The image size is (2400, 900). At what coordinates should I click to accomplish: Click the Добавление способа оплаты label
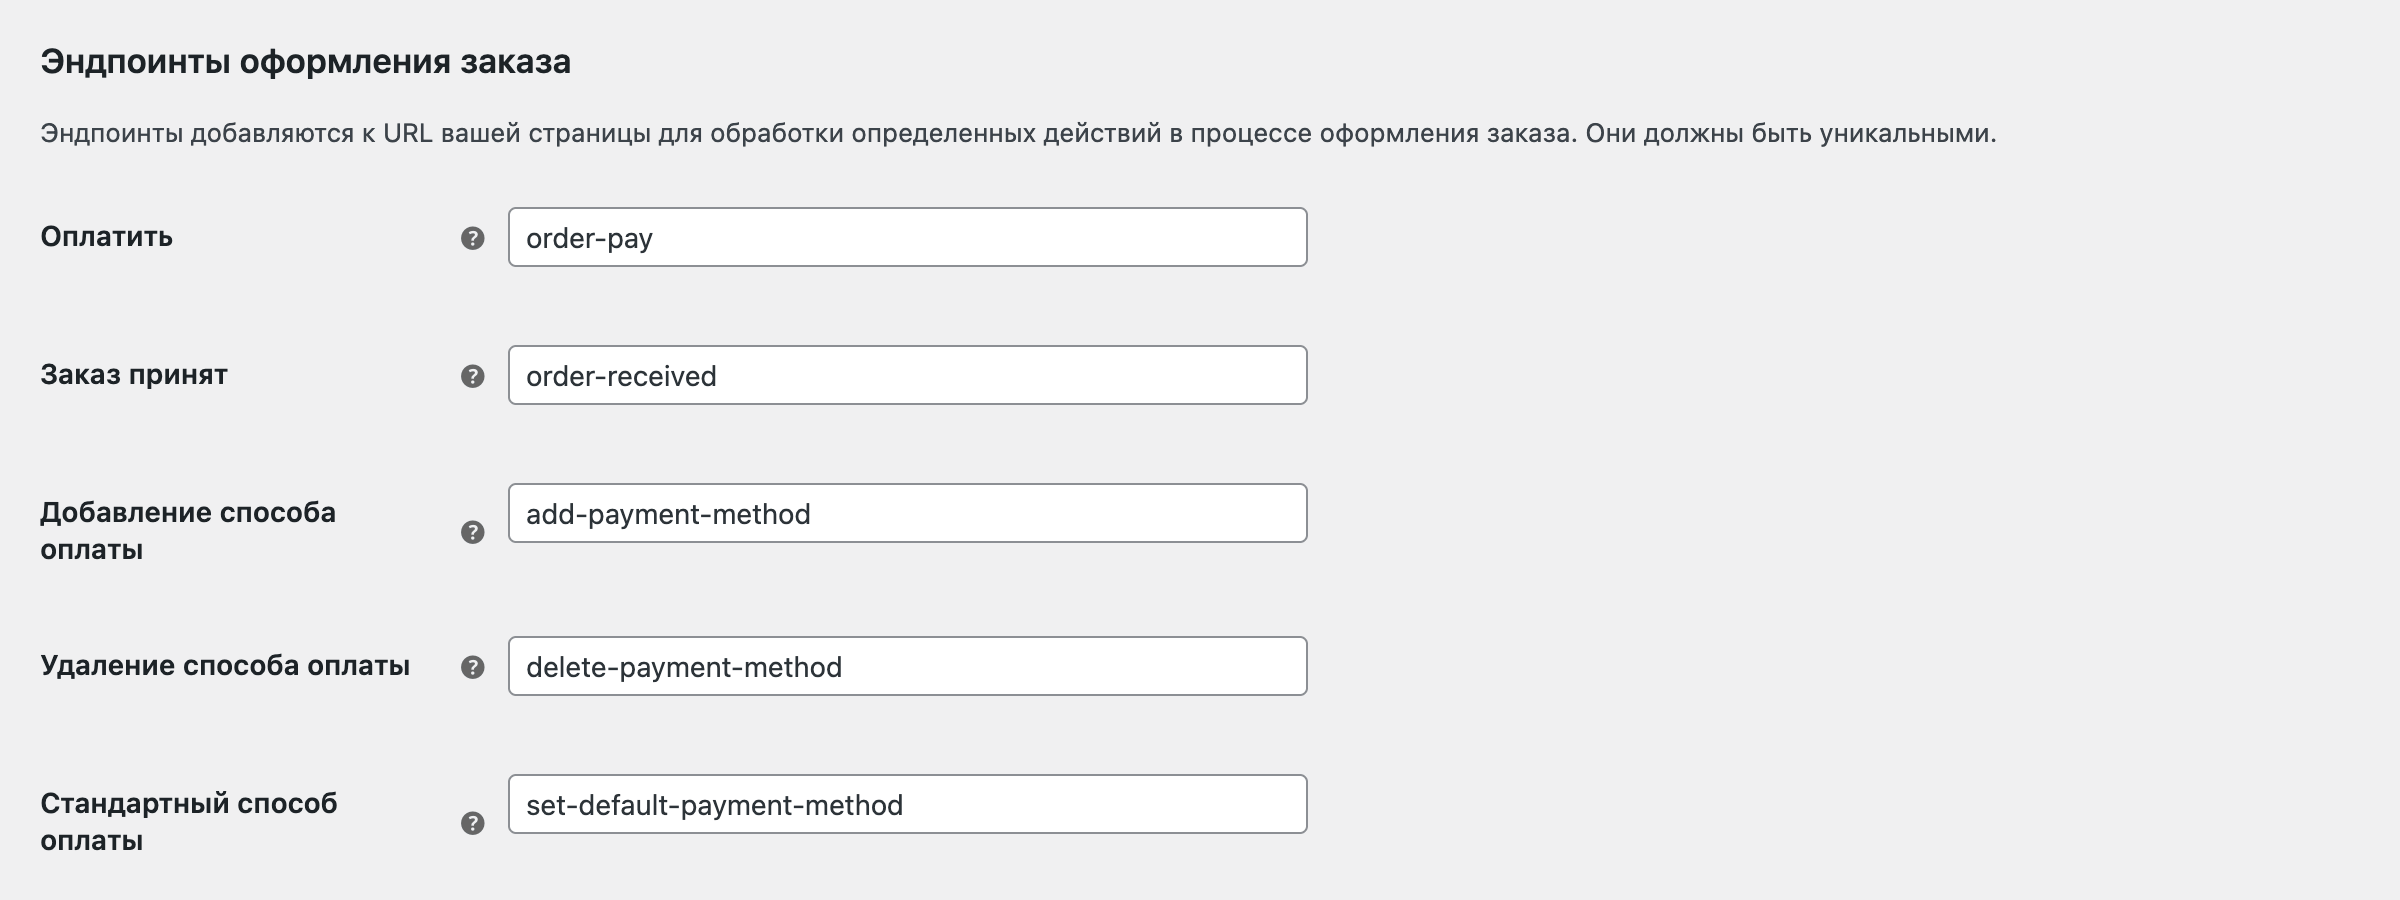tap(188, 531)
